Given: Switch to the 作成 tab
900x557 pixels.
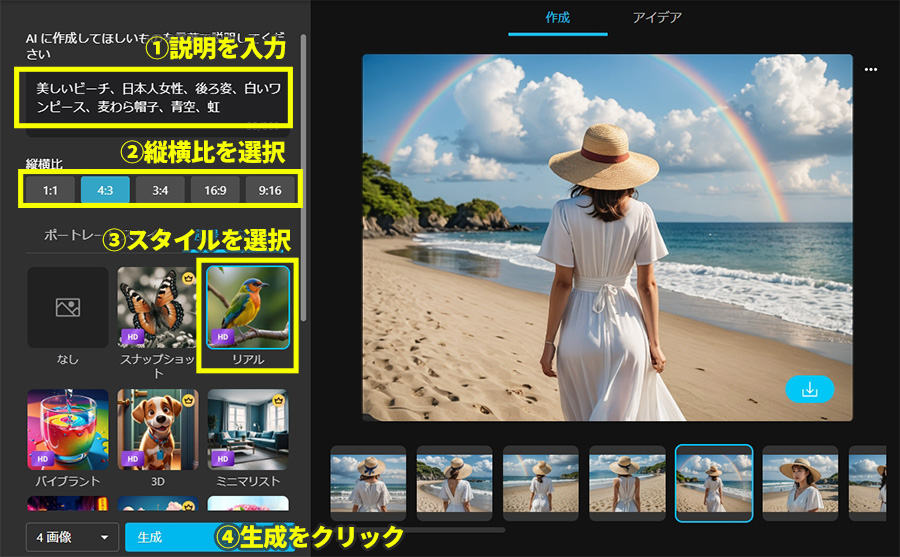Looking at the screenshot, I should pyautogui.click(x=557, y=18).
